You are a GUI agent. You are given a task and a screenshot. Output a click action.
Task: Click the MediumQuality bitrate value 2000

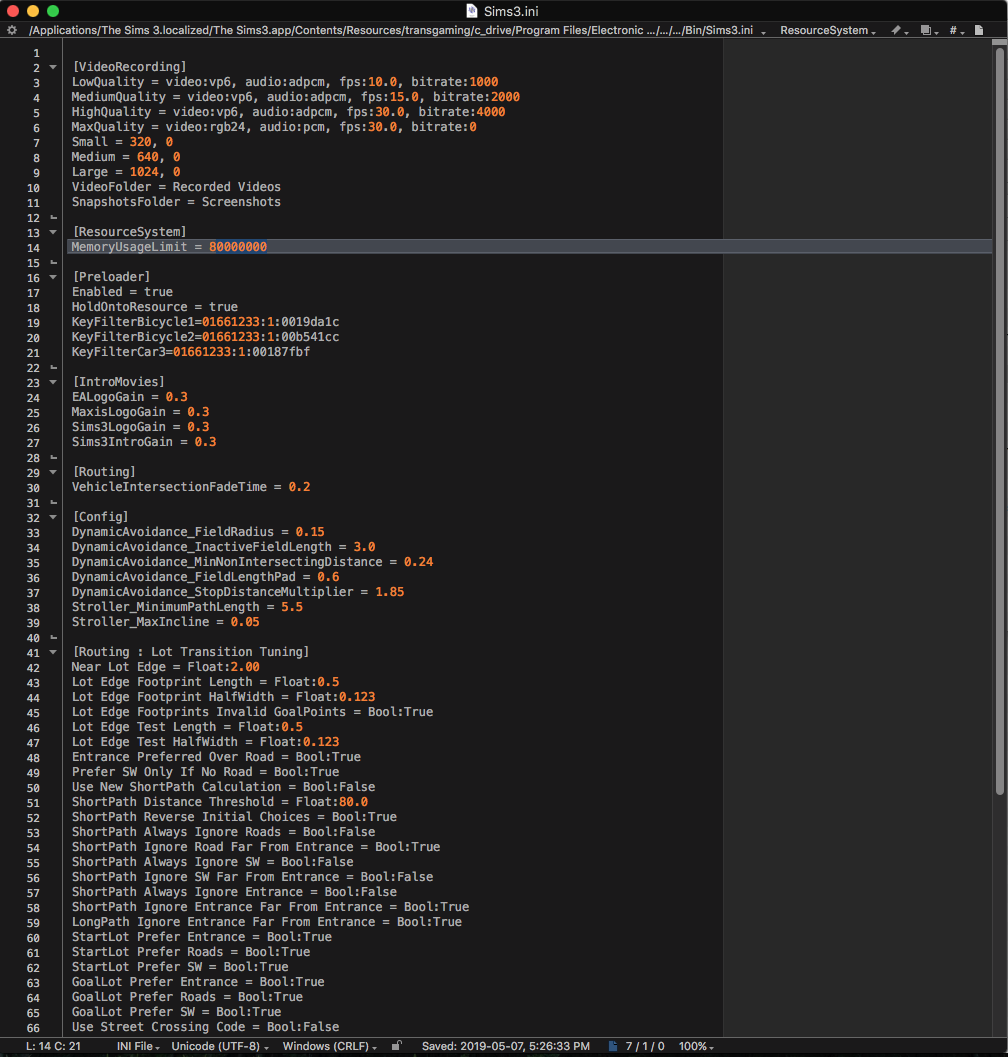pyautogui.click(x=505, y=97)
